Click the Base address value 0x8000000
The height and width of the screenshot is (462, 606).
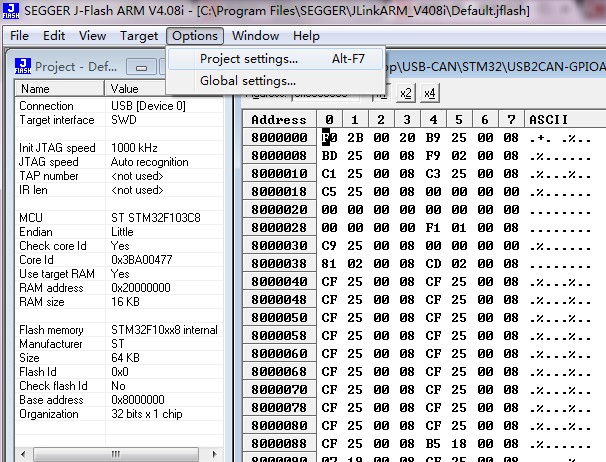coord(138,400)
